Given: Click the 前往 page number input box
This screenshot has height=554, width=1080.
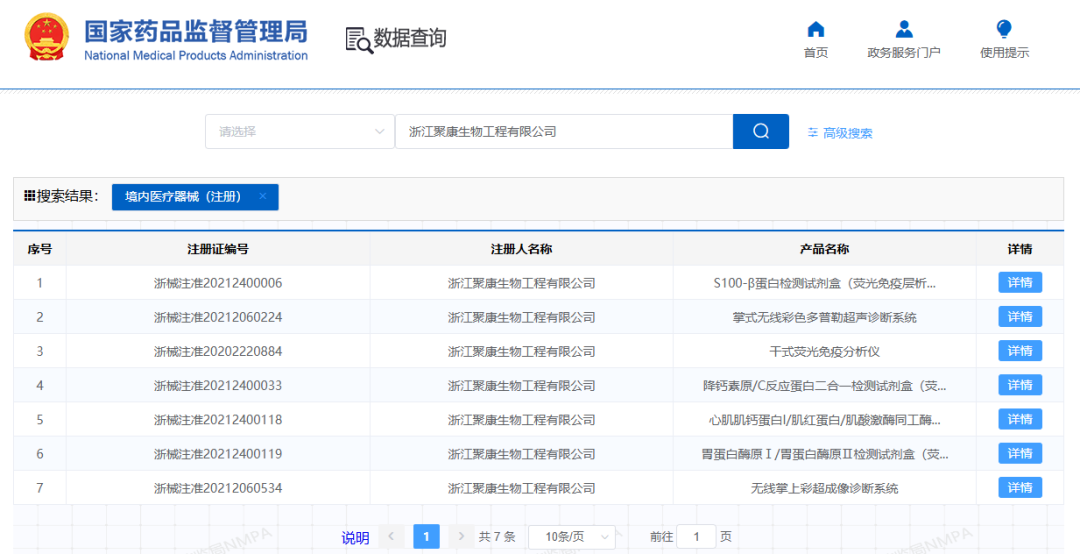Looking at the screenshot, I should (696, 537).
